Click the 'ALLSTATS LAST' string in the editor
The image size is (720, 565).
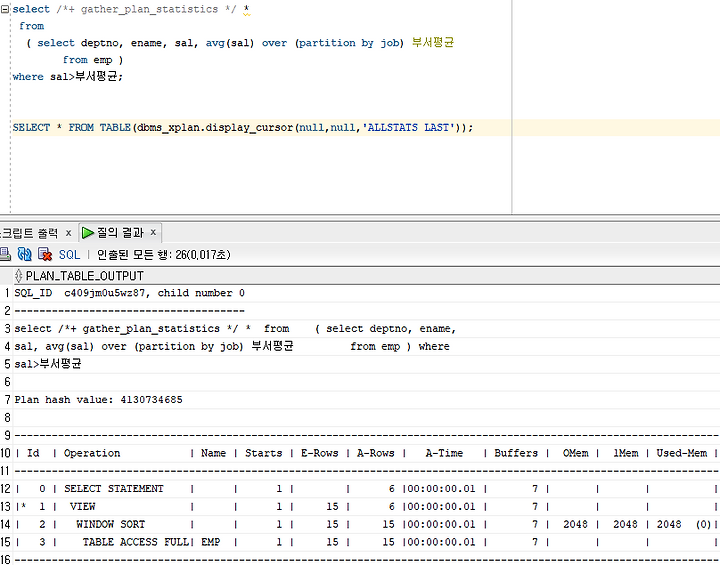point(411,127)
